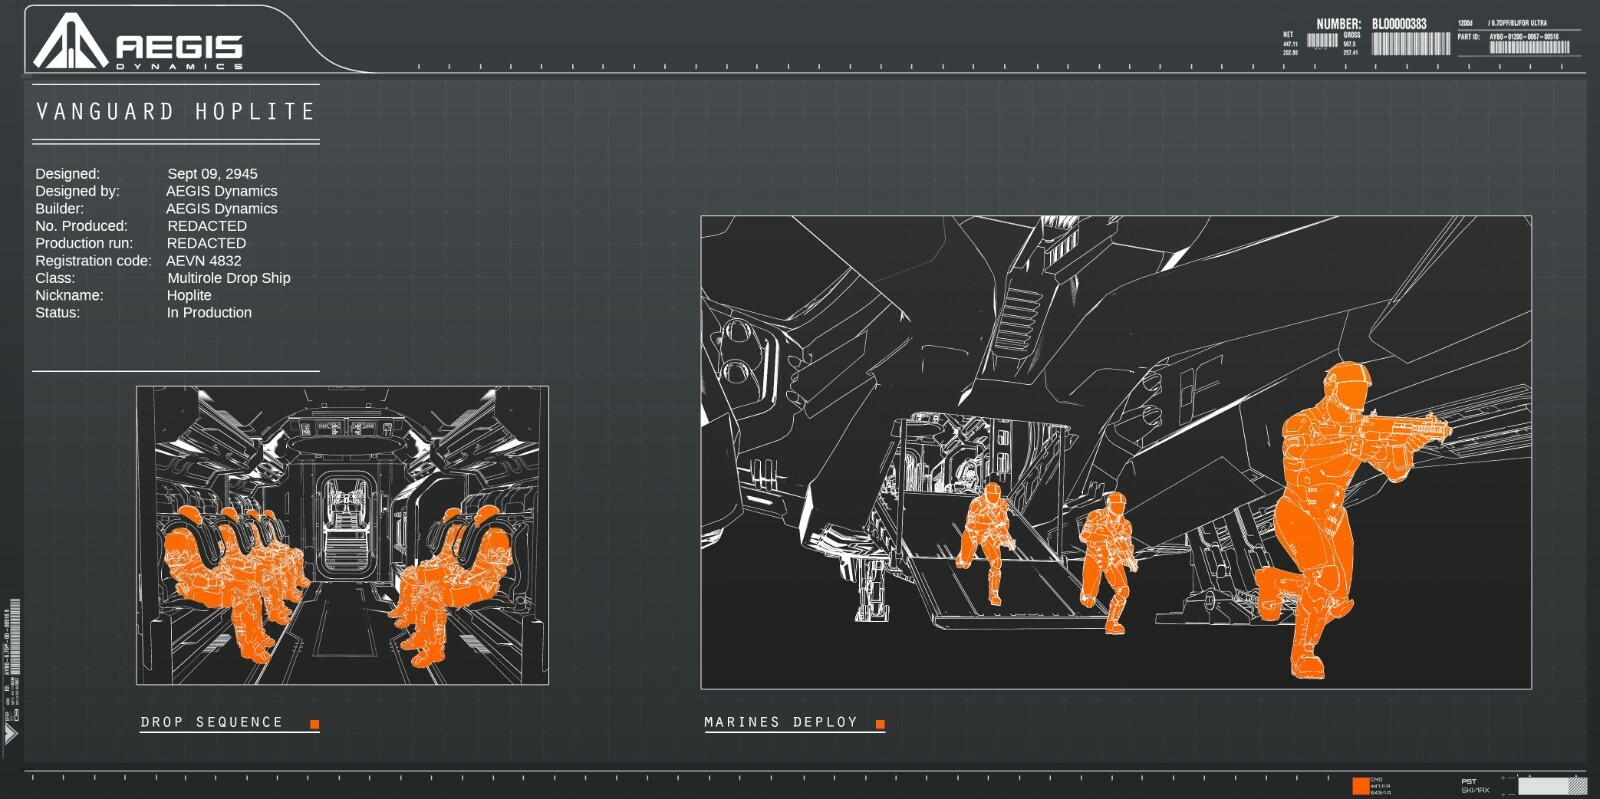
Task: Click REDACTED in Production run row
Action: point(207,243)
